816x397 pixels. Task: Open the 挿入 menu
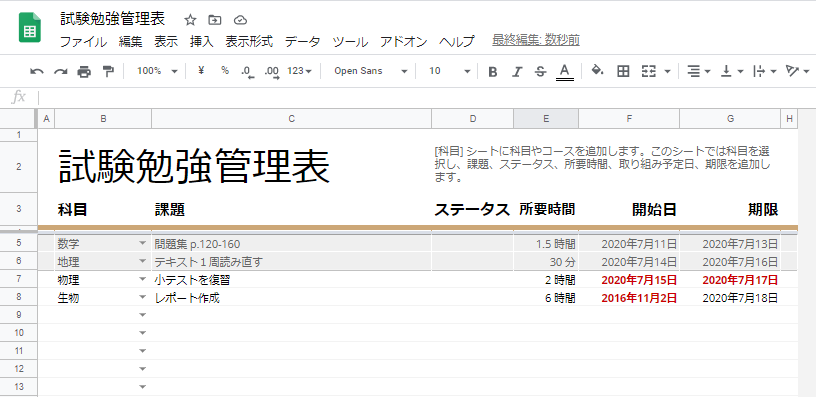[201, 42]
